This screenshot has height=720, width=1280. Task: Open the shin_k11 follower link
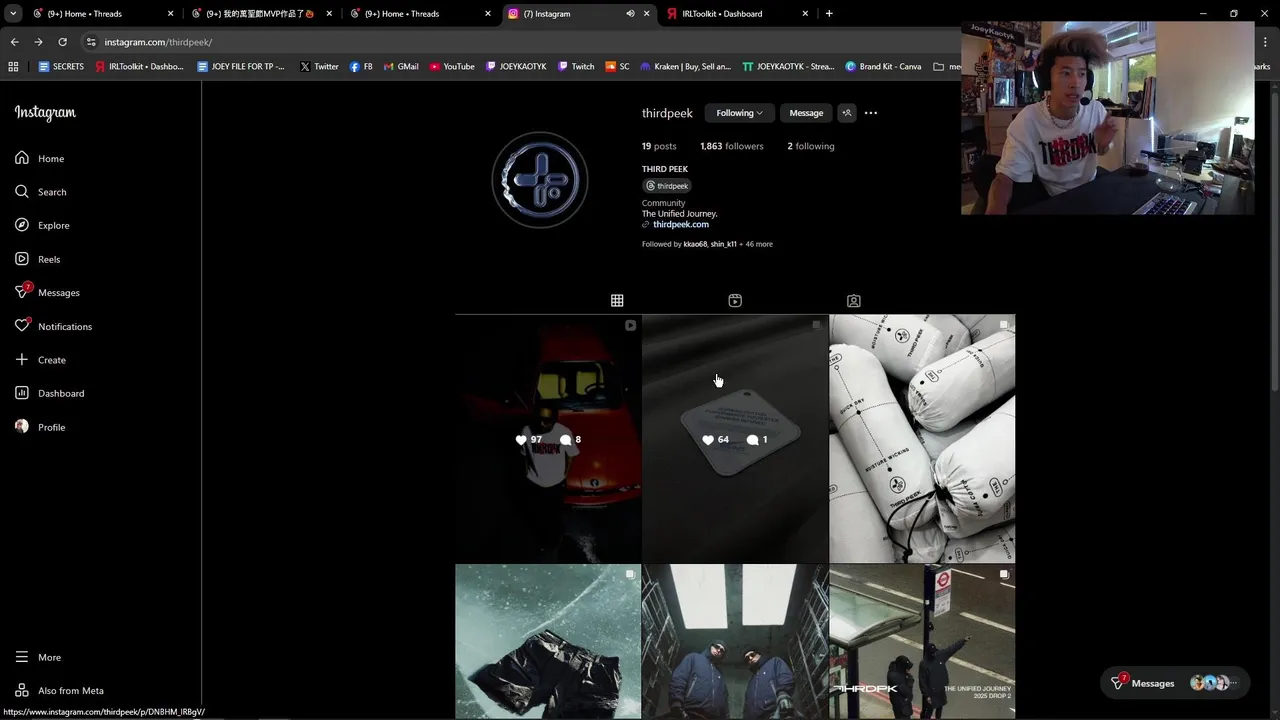(723, 244)
